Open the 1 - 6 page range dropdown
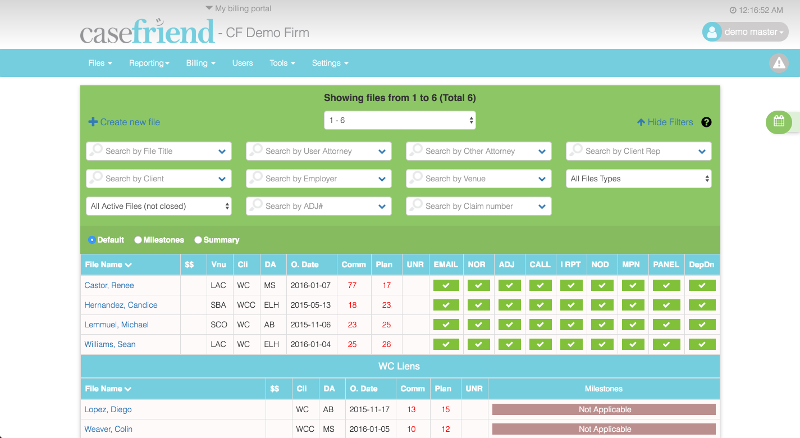Image resolution: width=800 pixels, height=438 pixels. tap(400, 121)
